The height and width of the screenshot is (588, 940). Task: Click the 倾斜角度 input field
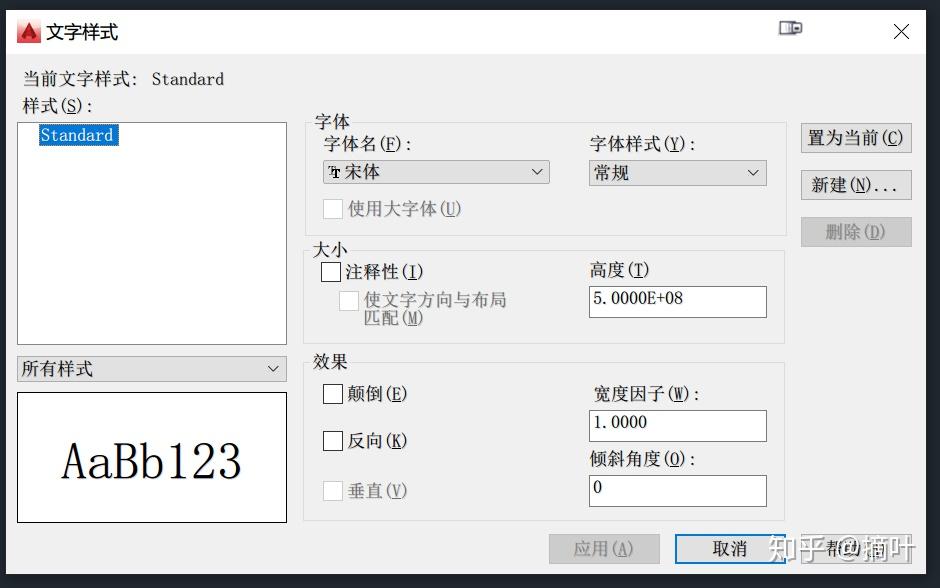click(677, 491)
